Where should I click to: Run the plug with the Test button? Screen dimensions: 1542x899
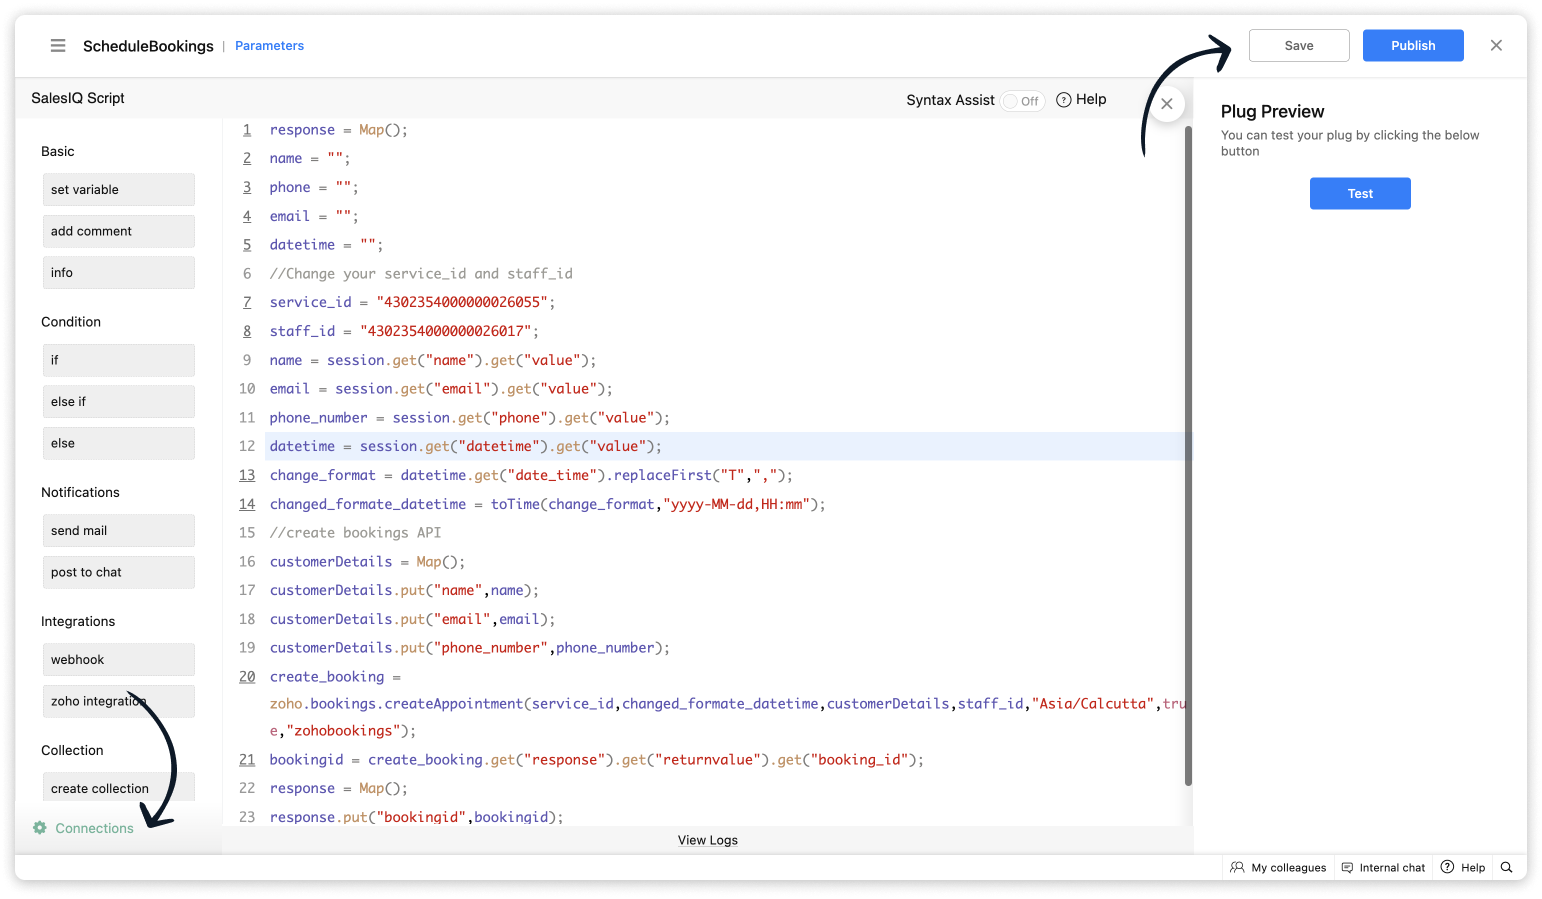click(1359, 194)
